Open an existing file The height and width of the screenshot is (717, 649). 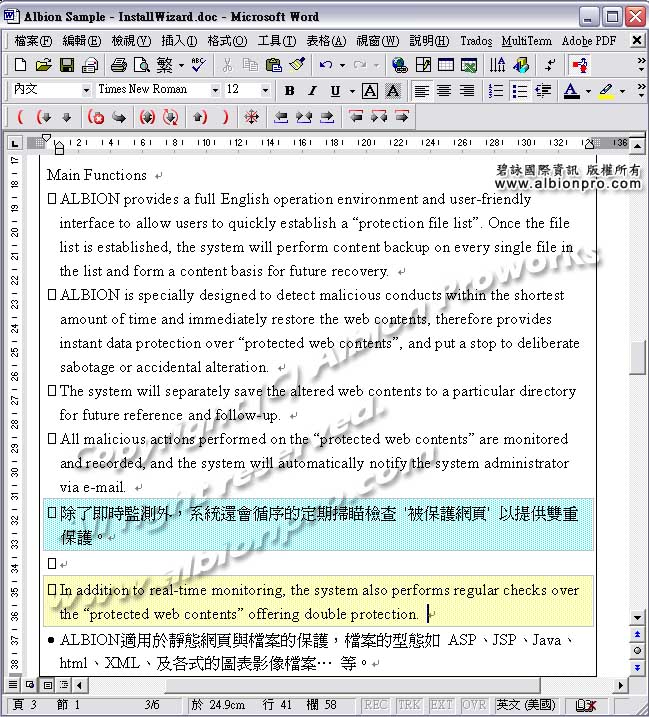(43, 65)
